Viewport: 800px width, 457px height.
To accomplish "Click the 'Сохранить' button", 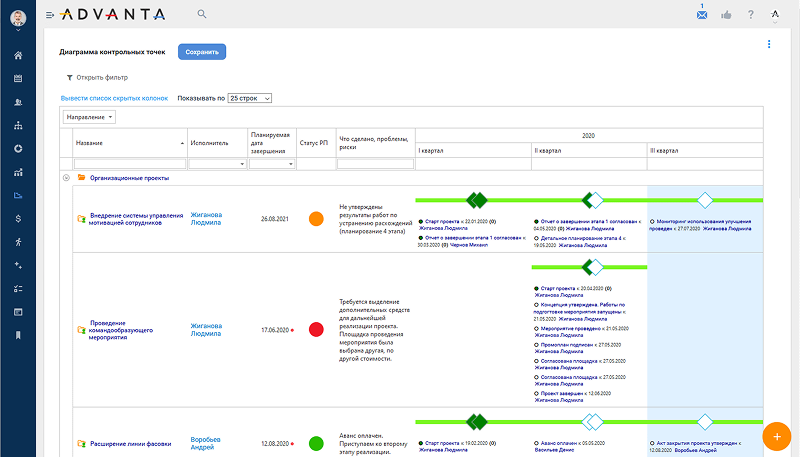I will (202, 52).
